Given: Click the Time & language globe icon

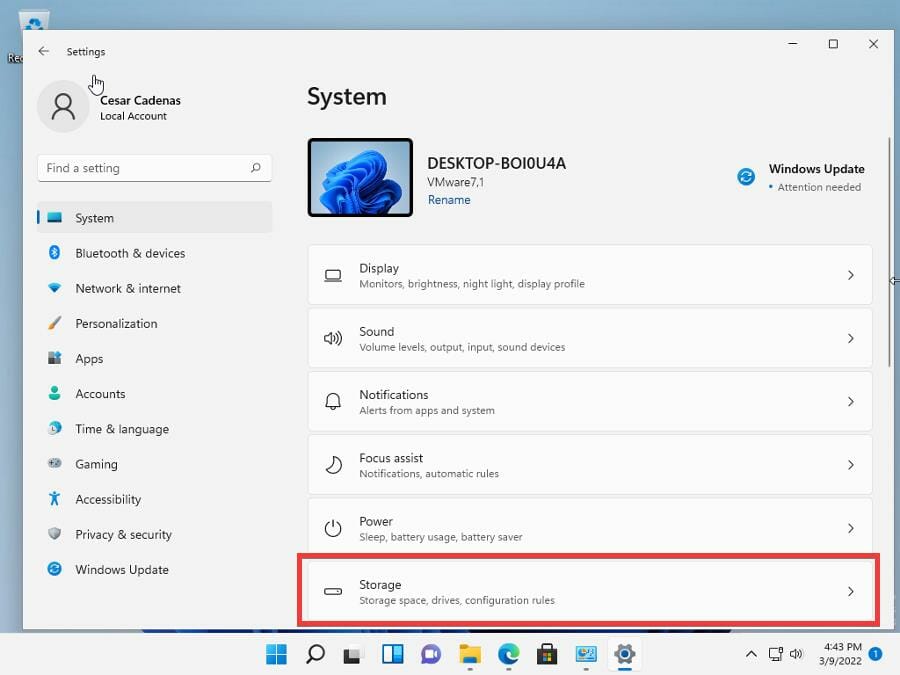Looking at the screenshot, I should 55,428.
